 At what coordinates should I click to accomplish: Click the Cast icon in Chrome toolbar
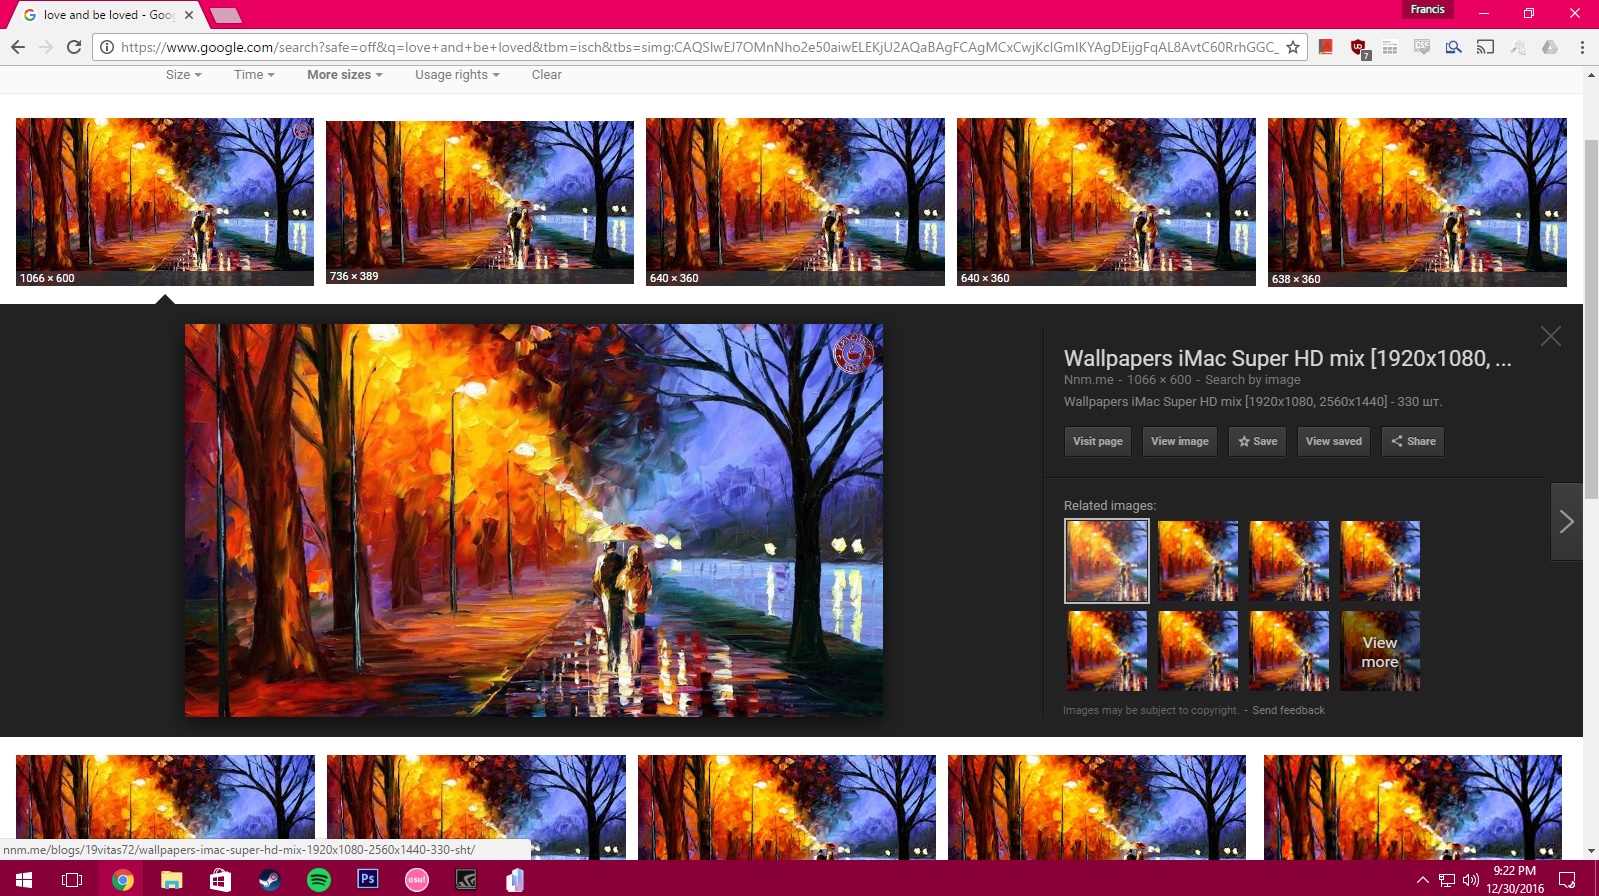click(x=1486, y=47)
